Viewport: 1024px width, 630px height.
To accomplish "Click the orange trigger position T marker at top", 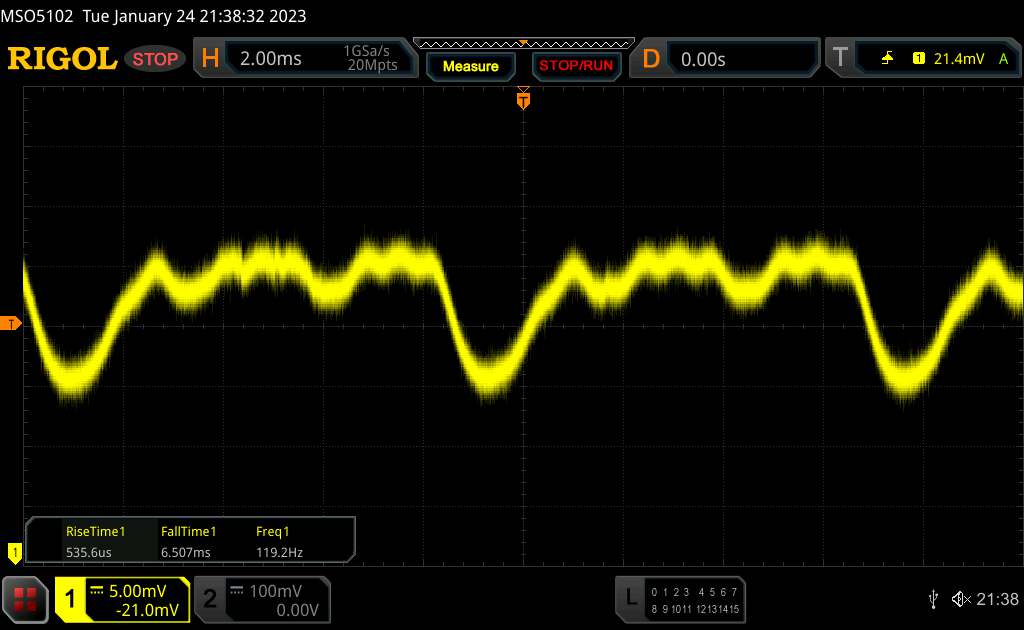I will (523, 100).
